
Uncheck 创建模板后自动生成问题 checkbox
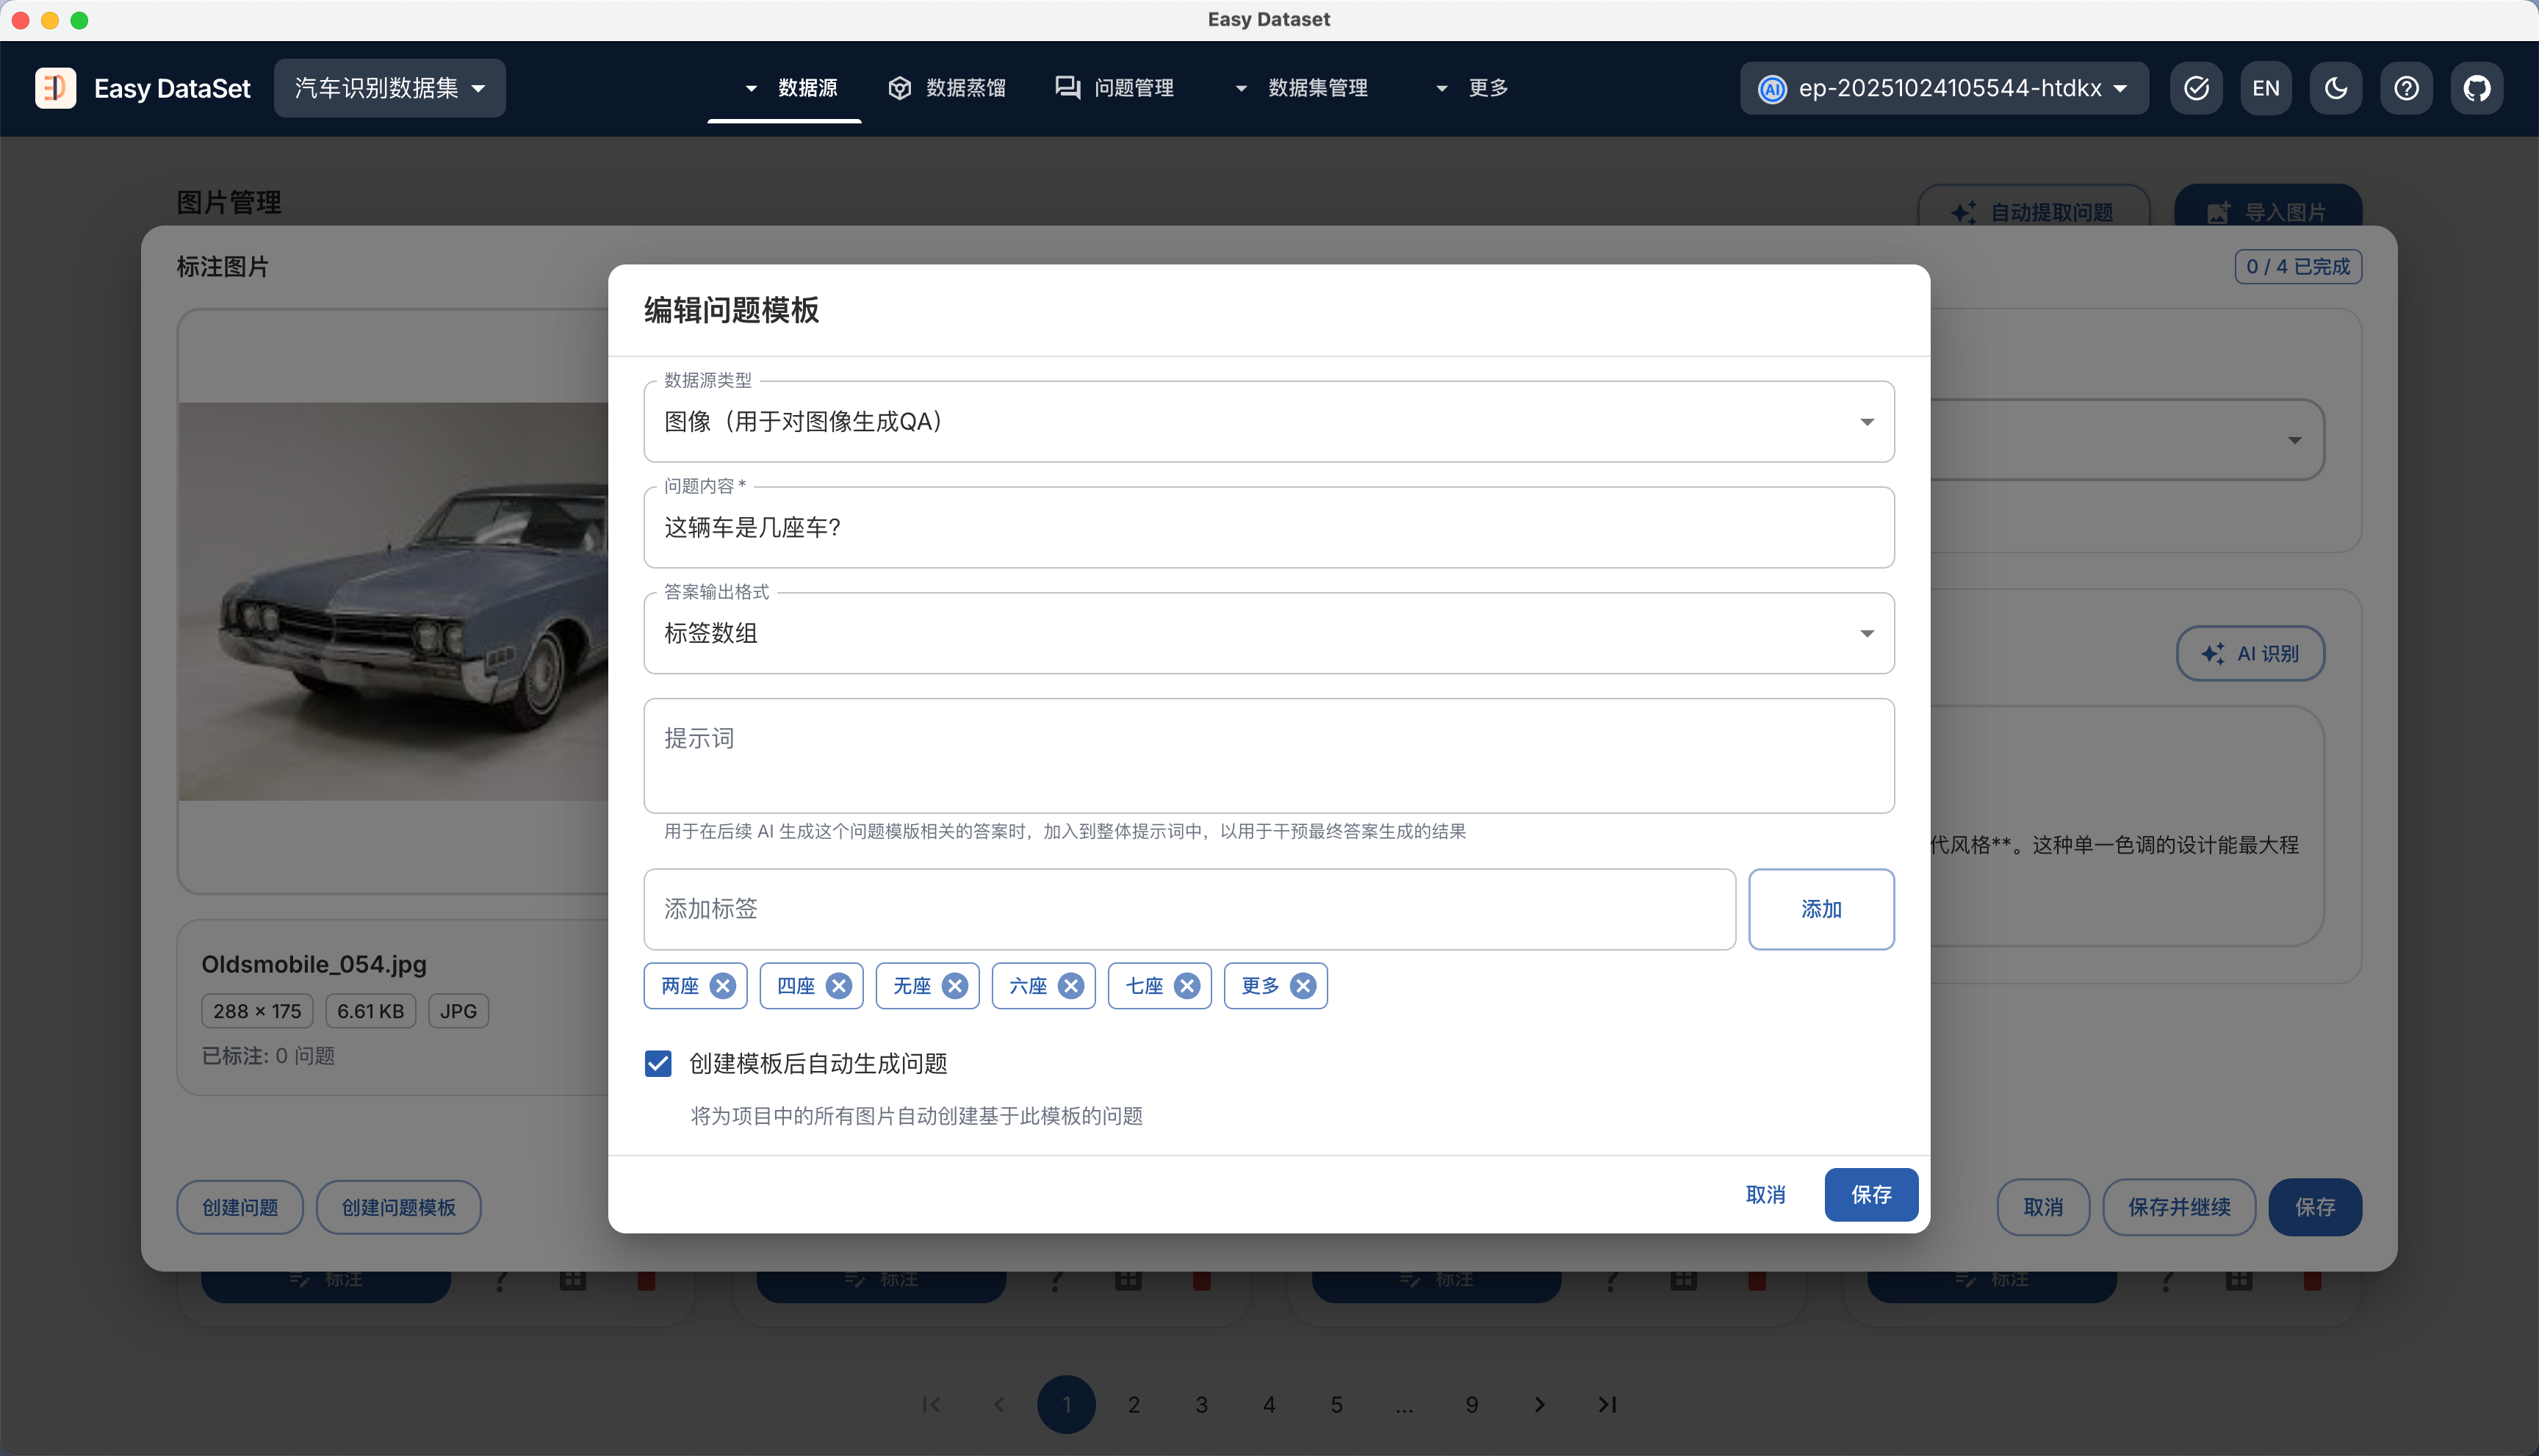click(x=658, y=1063)
